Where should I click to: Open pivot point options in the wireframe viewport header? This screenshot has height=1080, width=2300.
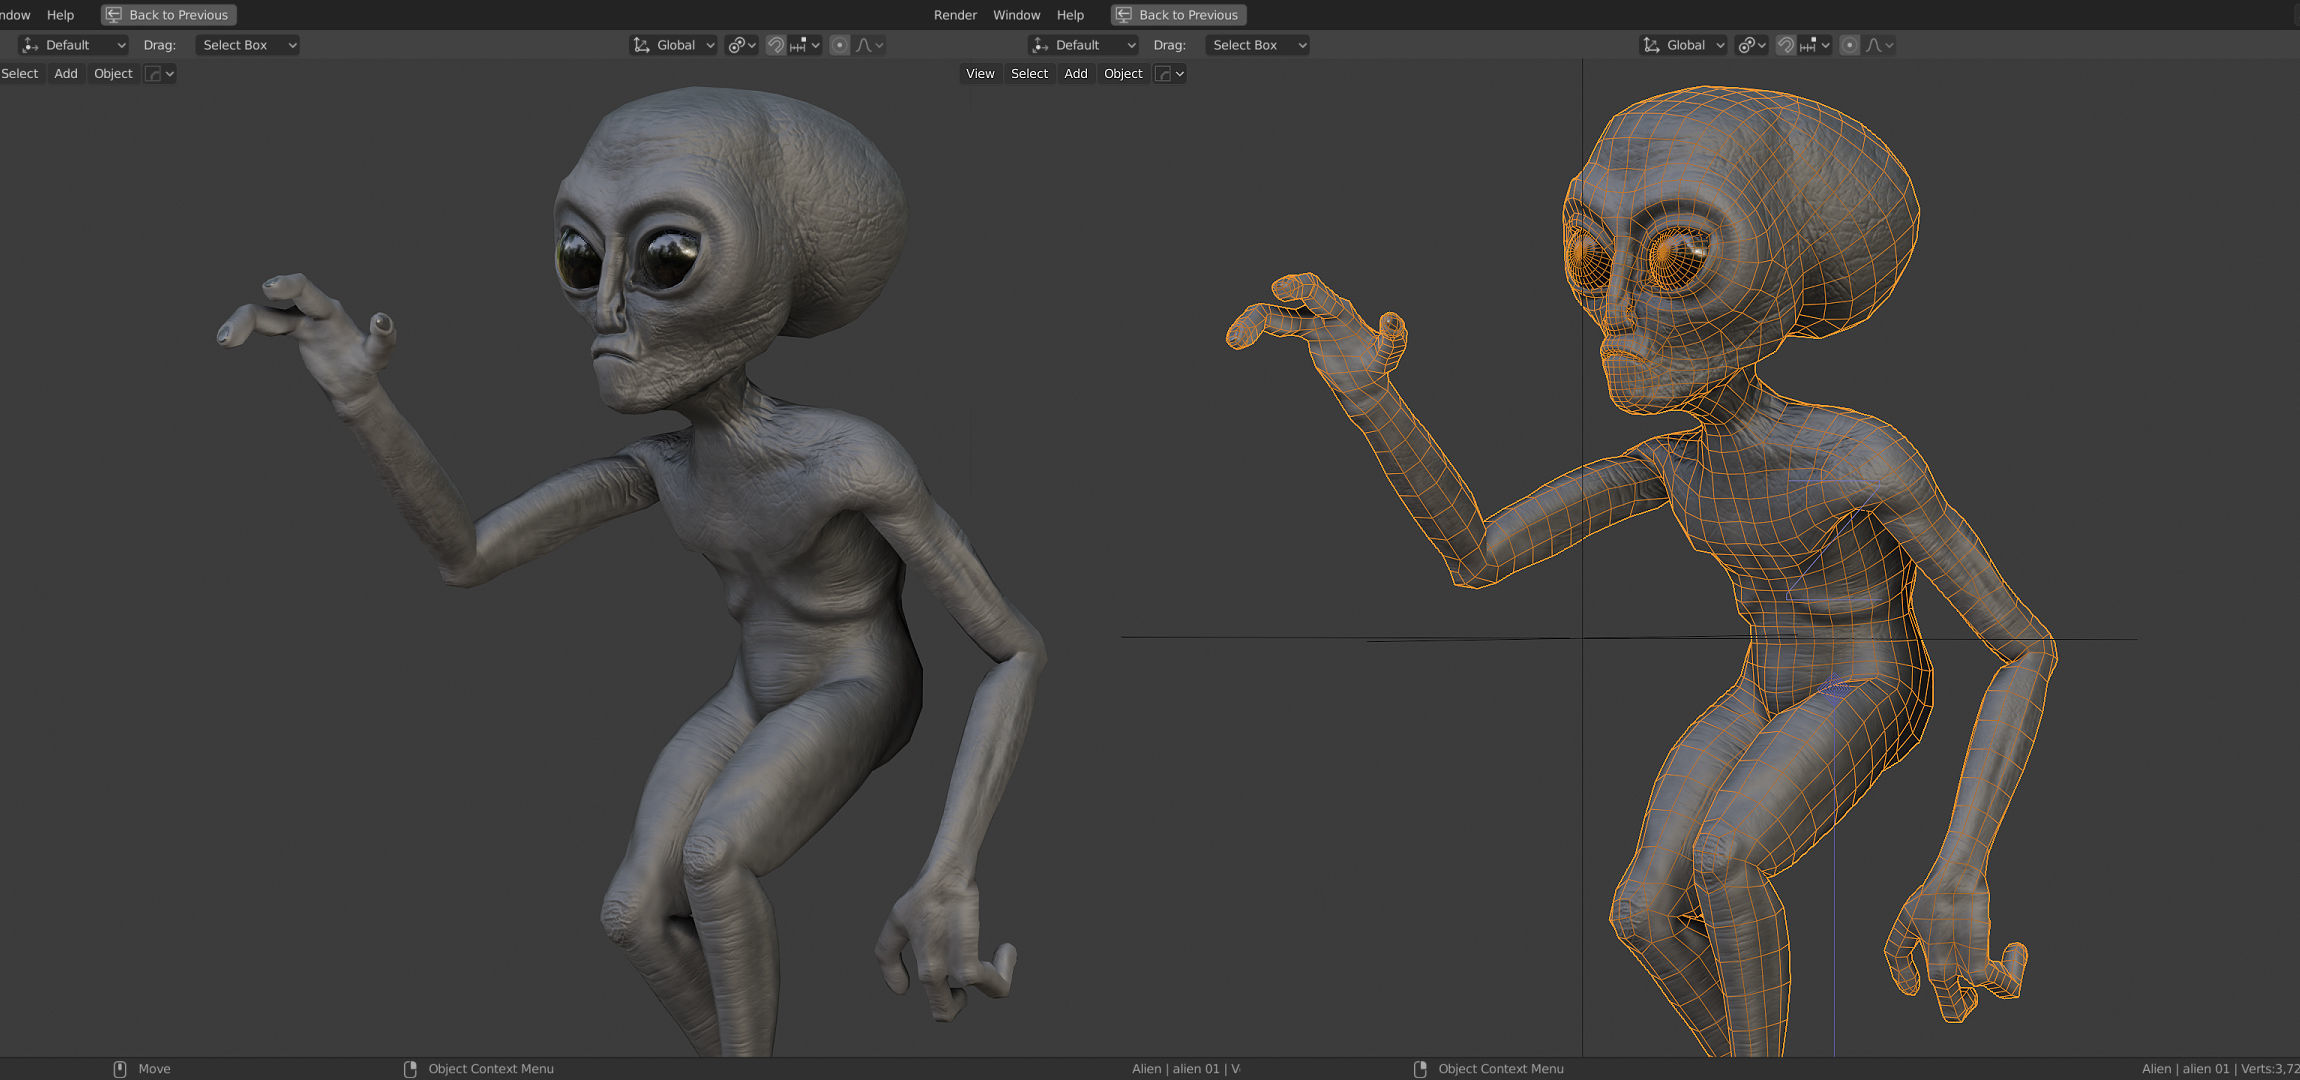pyautogui.click(x=1750, y=45)
